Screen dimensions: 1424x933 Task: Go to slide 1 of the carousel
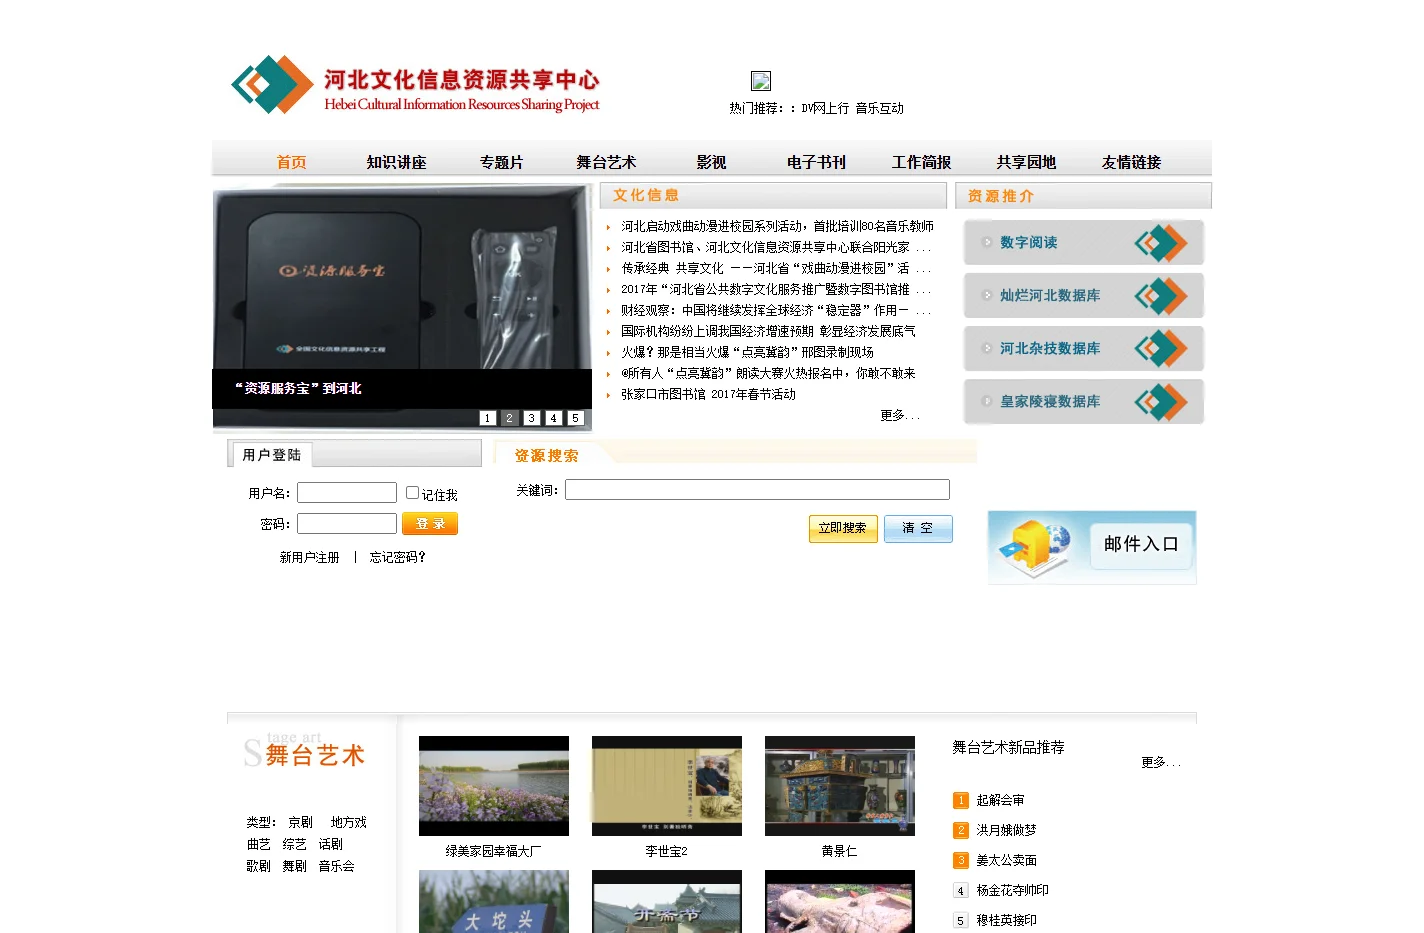(x=488, y=418)
